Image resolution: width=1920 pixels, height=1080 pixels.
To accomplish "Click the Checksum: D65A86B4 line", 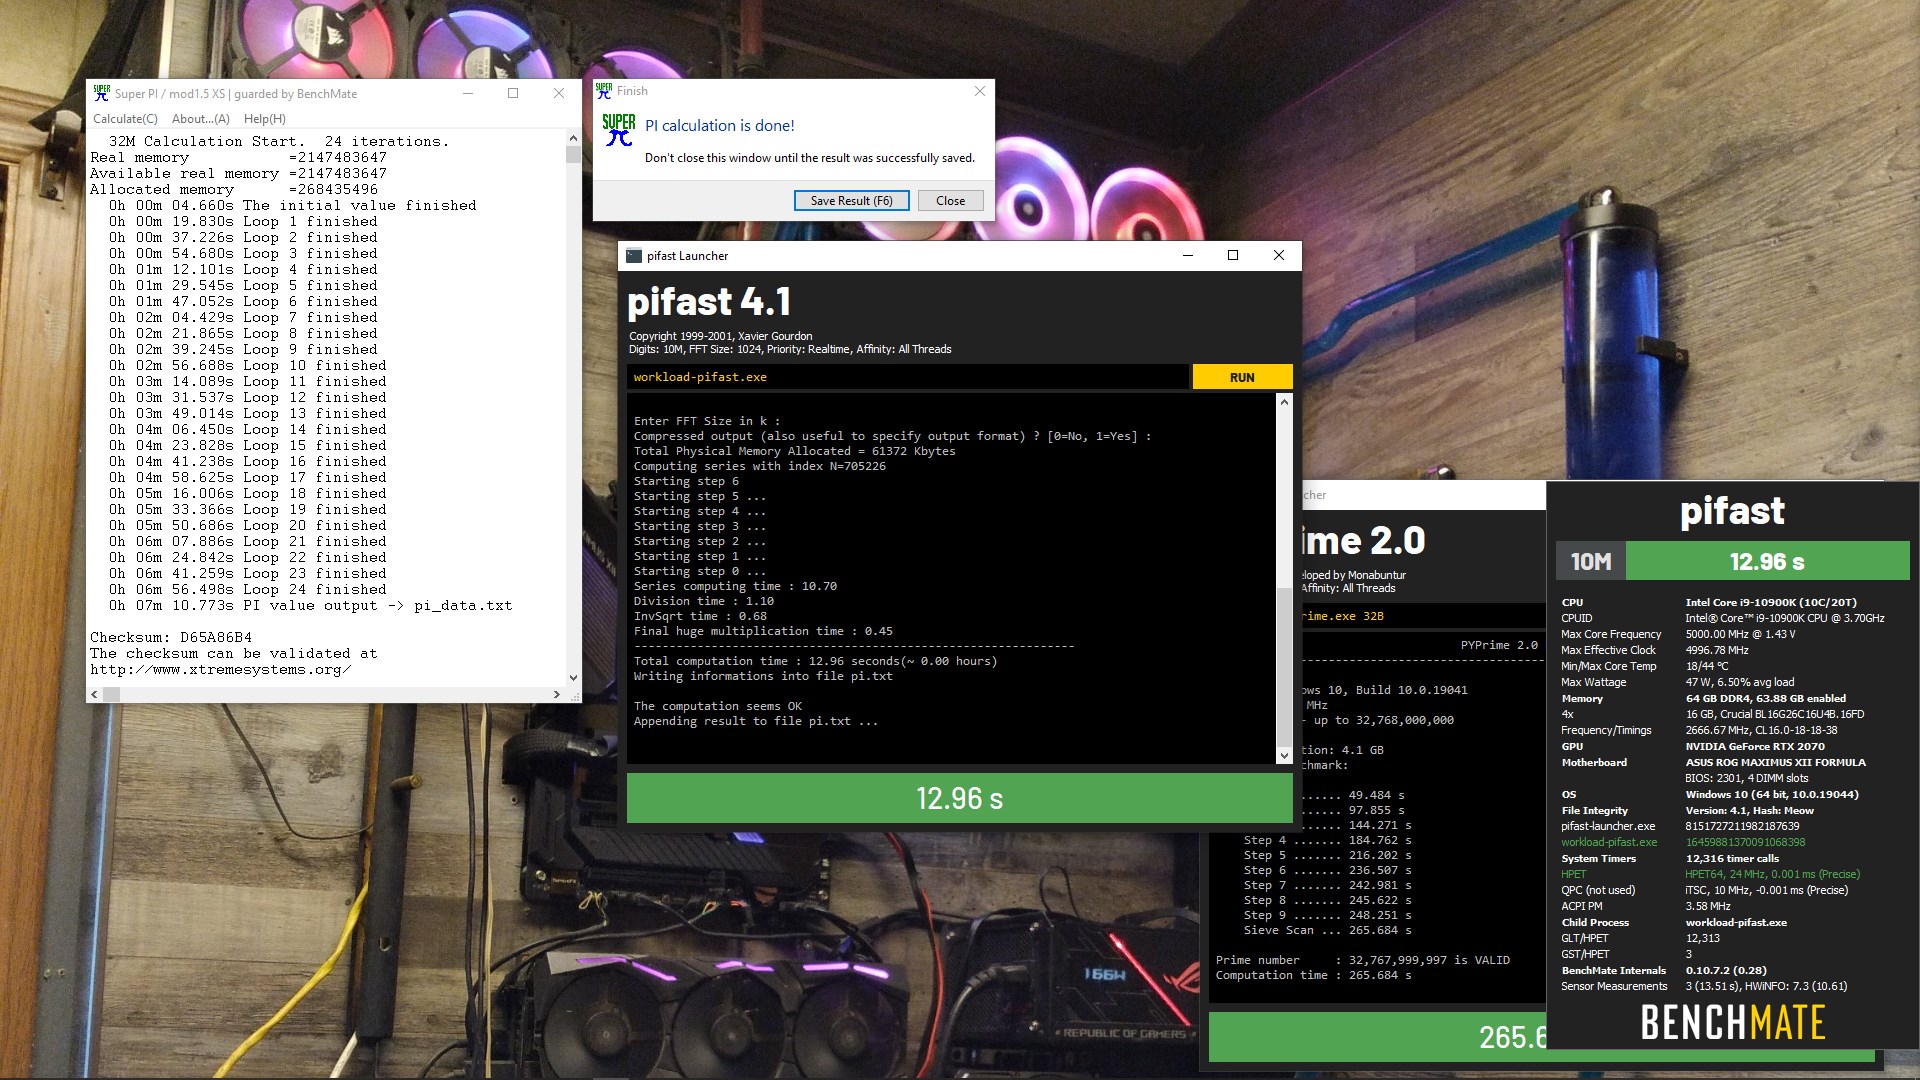I will (x=171, y=637).
